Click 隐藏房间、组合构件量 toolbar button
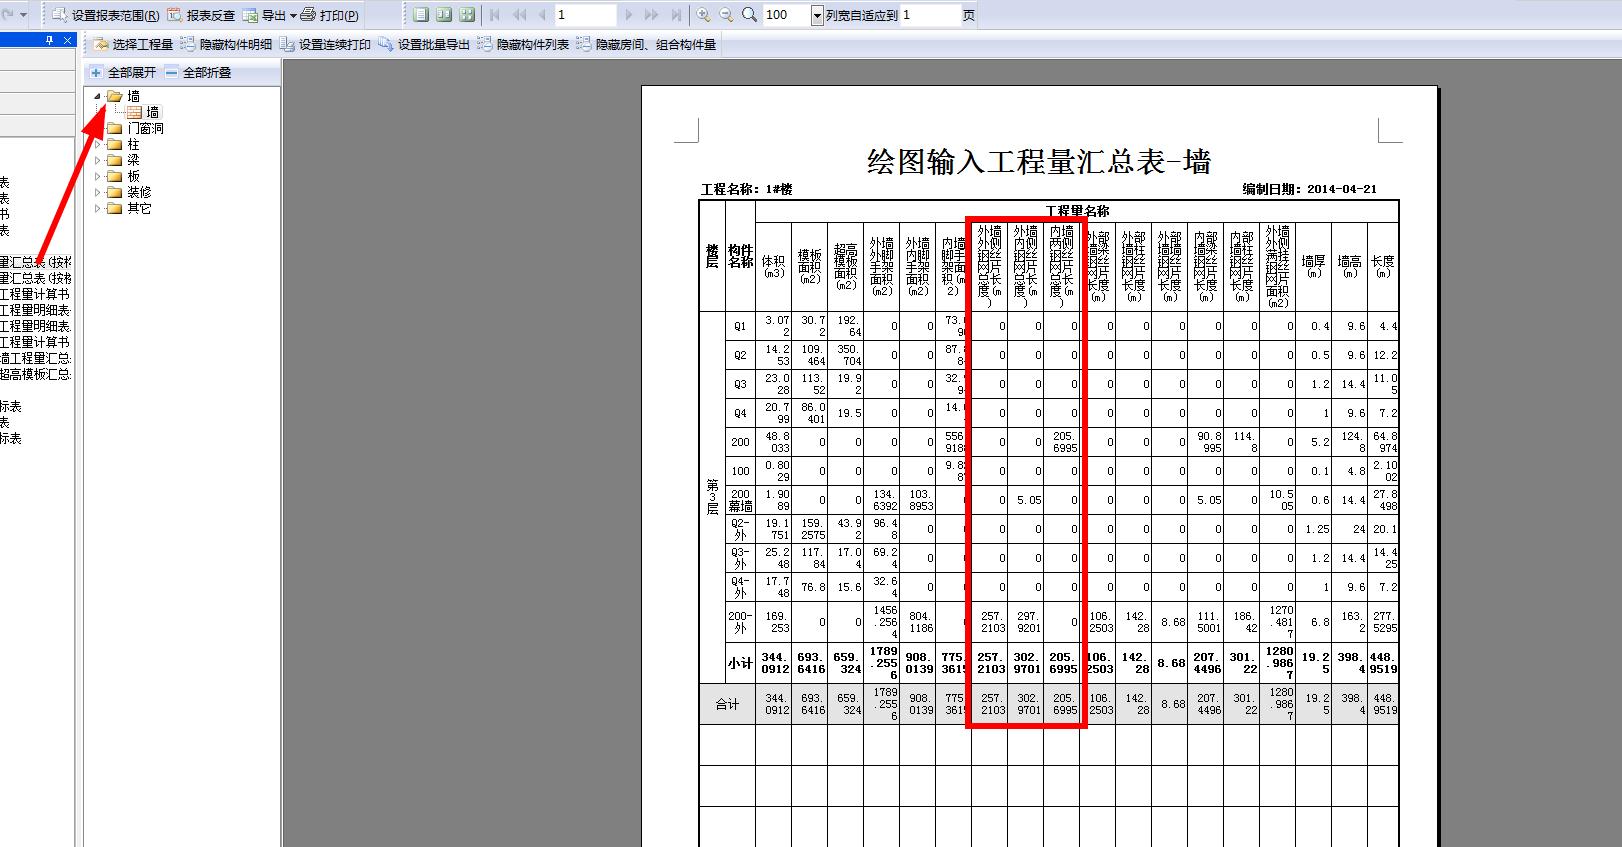 coord(646,44)
